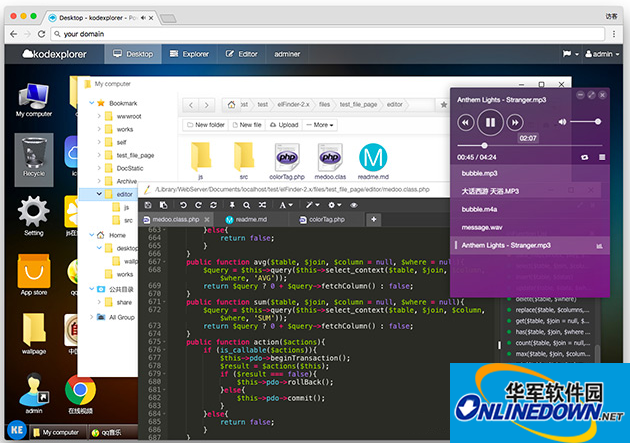Click the refresh icon in editor toolbar
Viewport: 630px width, 443px height.
point(213,205)
